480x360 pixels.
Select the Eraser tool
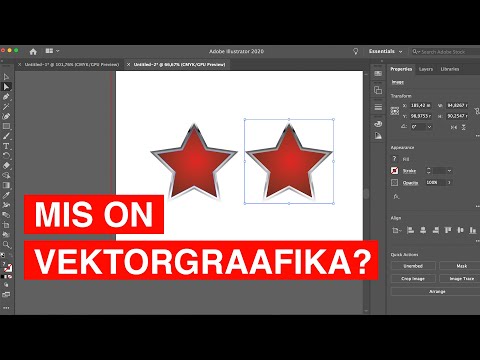point(6,166)
